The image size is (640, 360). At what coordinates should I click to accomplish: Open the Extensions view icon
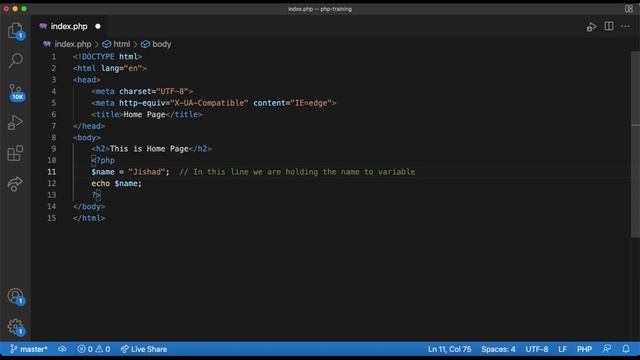pyautogui.click(x=16, y=153)
